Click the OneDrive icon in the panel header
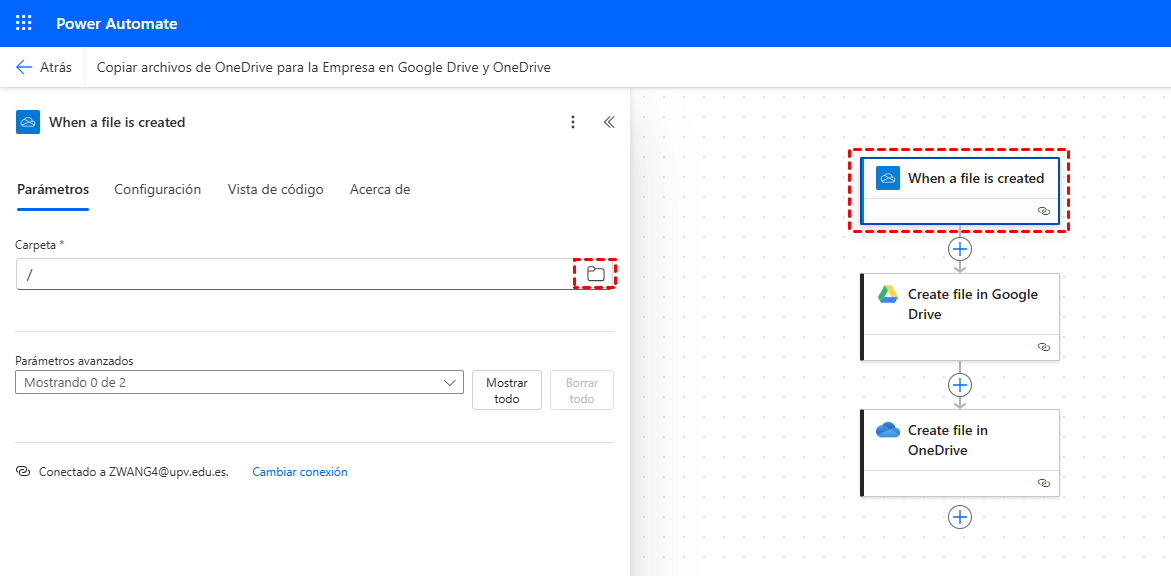Image resolution: width=1171 pixels, height=576 pixels. (x=28, y=122)
